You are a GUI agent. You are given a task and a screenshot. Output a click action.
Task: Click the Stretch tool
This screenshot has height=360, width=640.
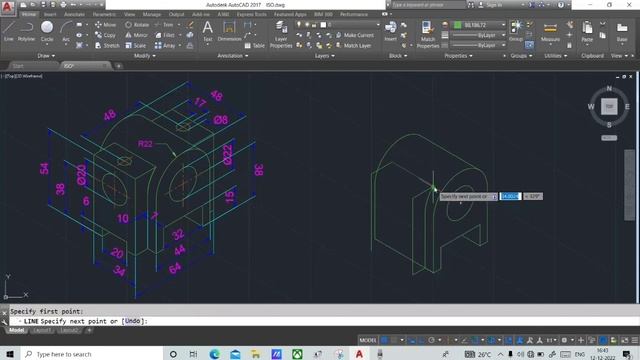107,46
